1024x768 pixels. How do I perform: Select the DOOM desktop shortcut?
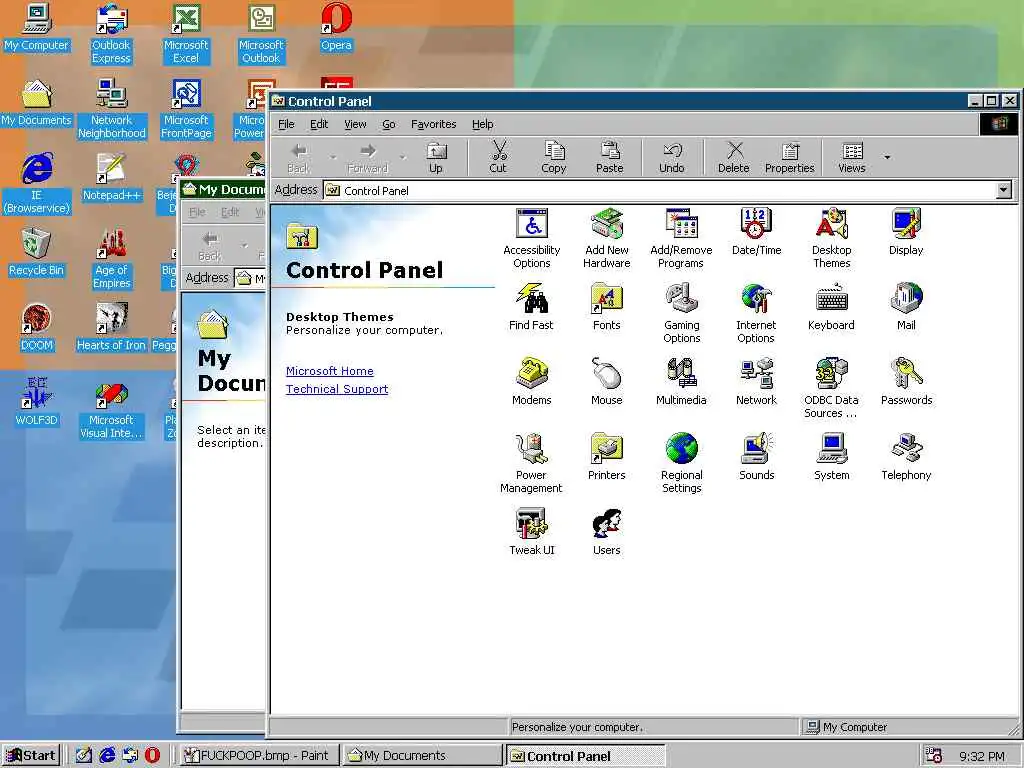pyautogui.click(x=37, y=328)
